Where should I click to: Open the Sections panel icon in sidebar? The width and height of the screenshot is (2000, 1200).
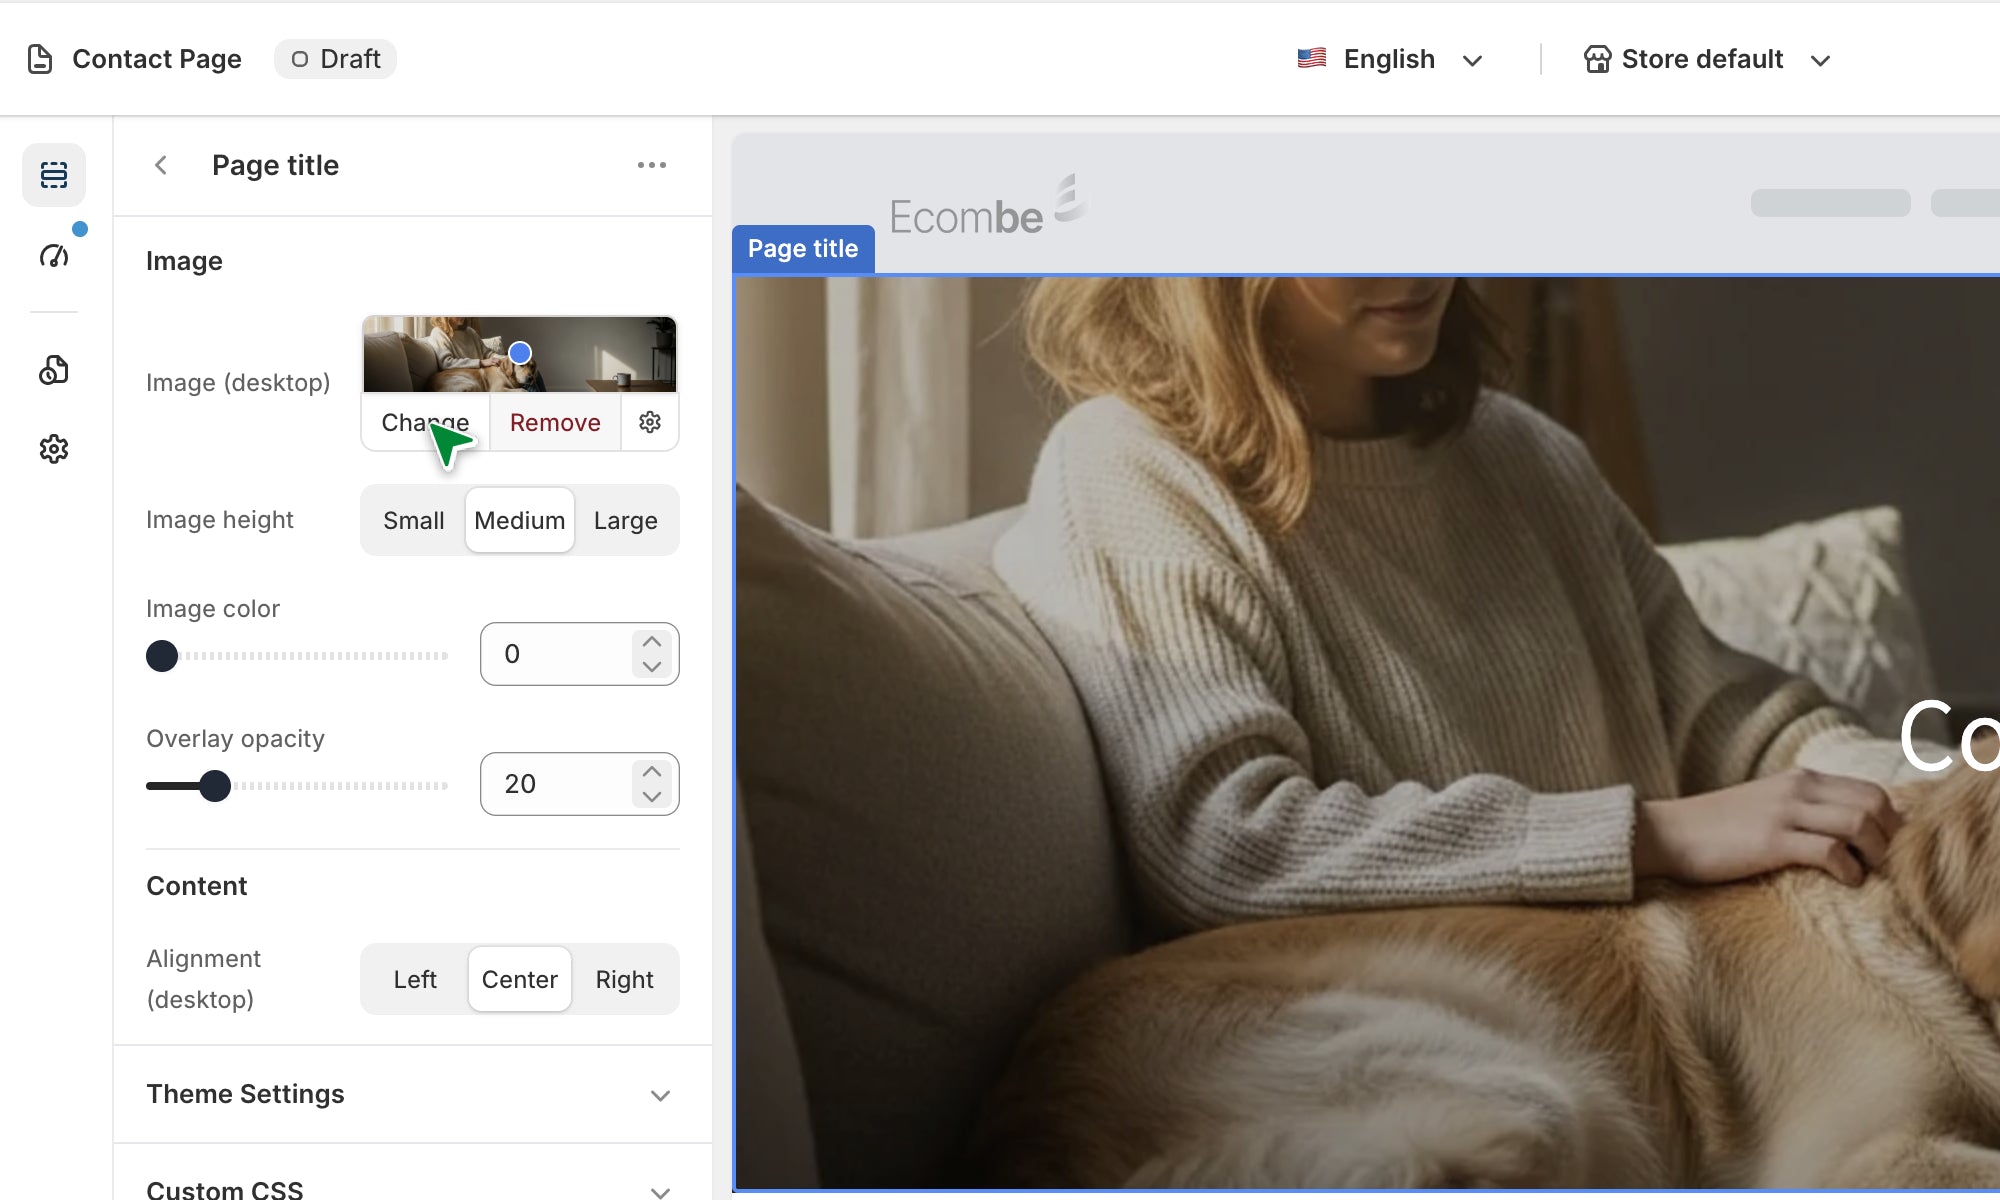(54, 175)
